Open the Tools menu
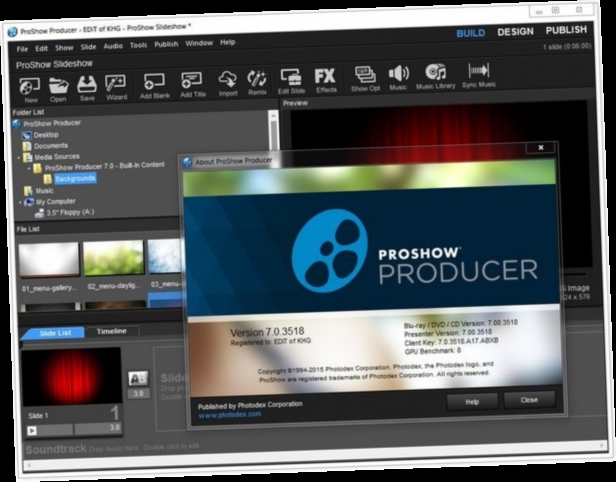The height and width of the screenshot is (482, 616). 138,45
